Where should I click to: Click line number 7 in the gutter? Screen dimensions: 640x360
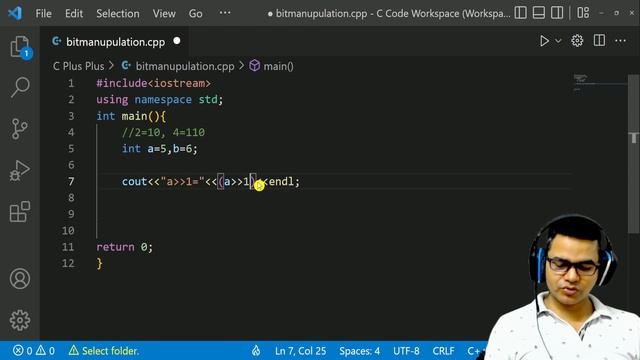click(71, 181)
